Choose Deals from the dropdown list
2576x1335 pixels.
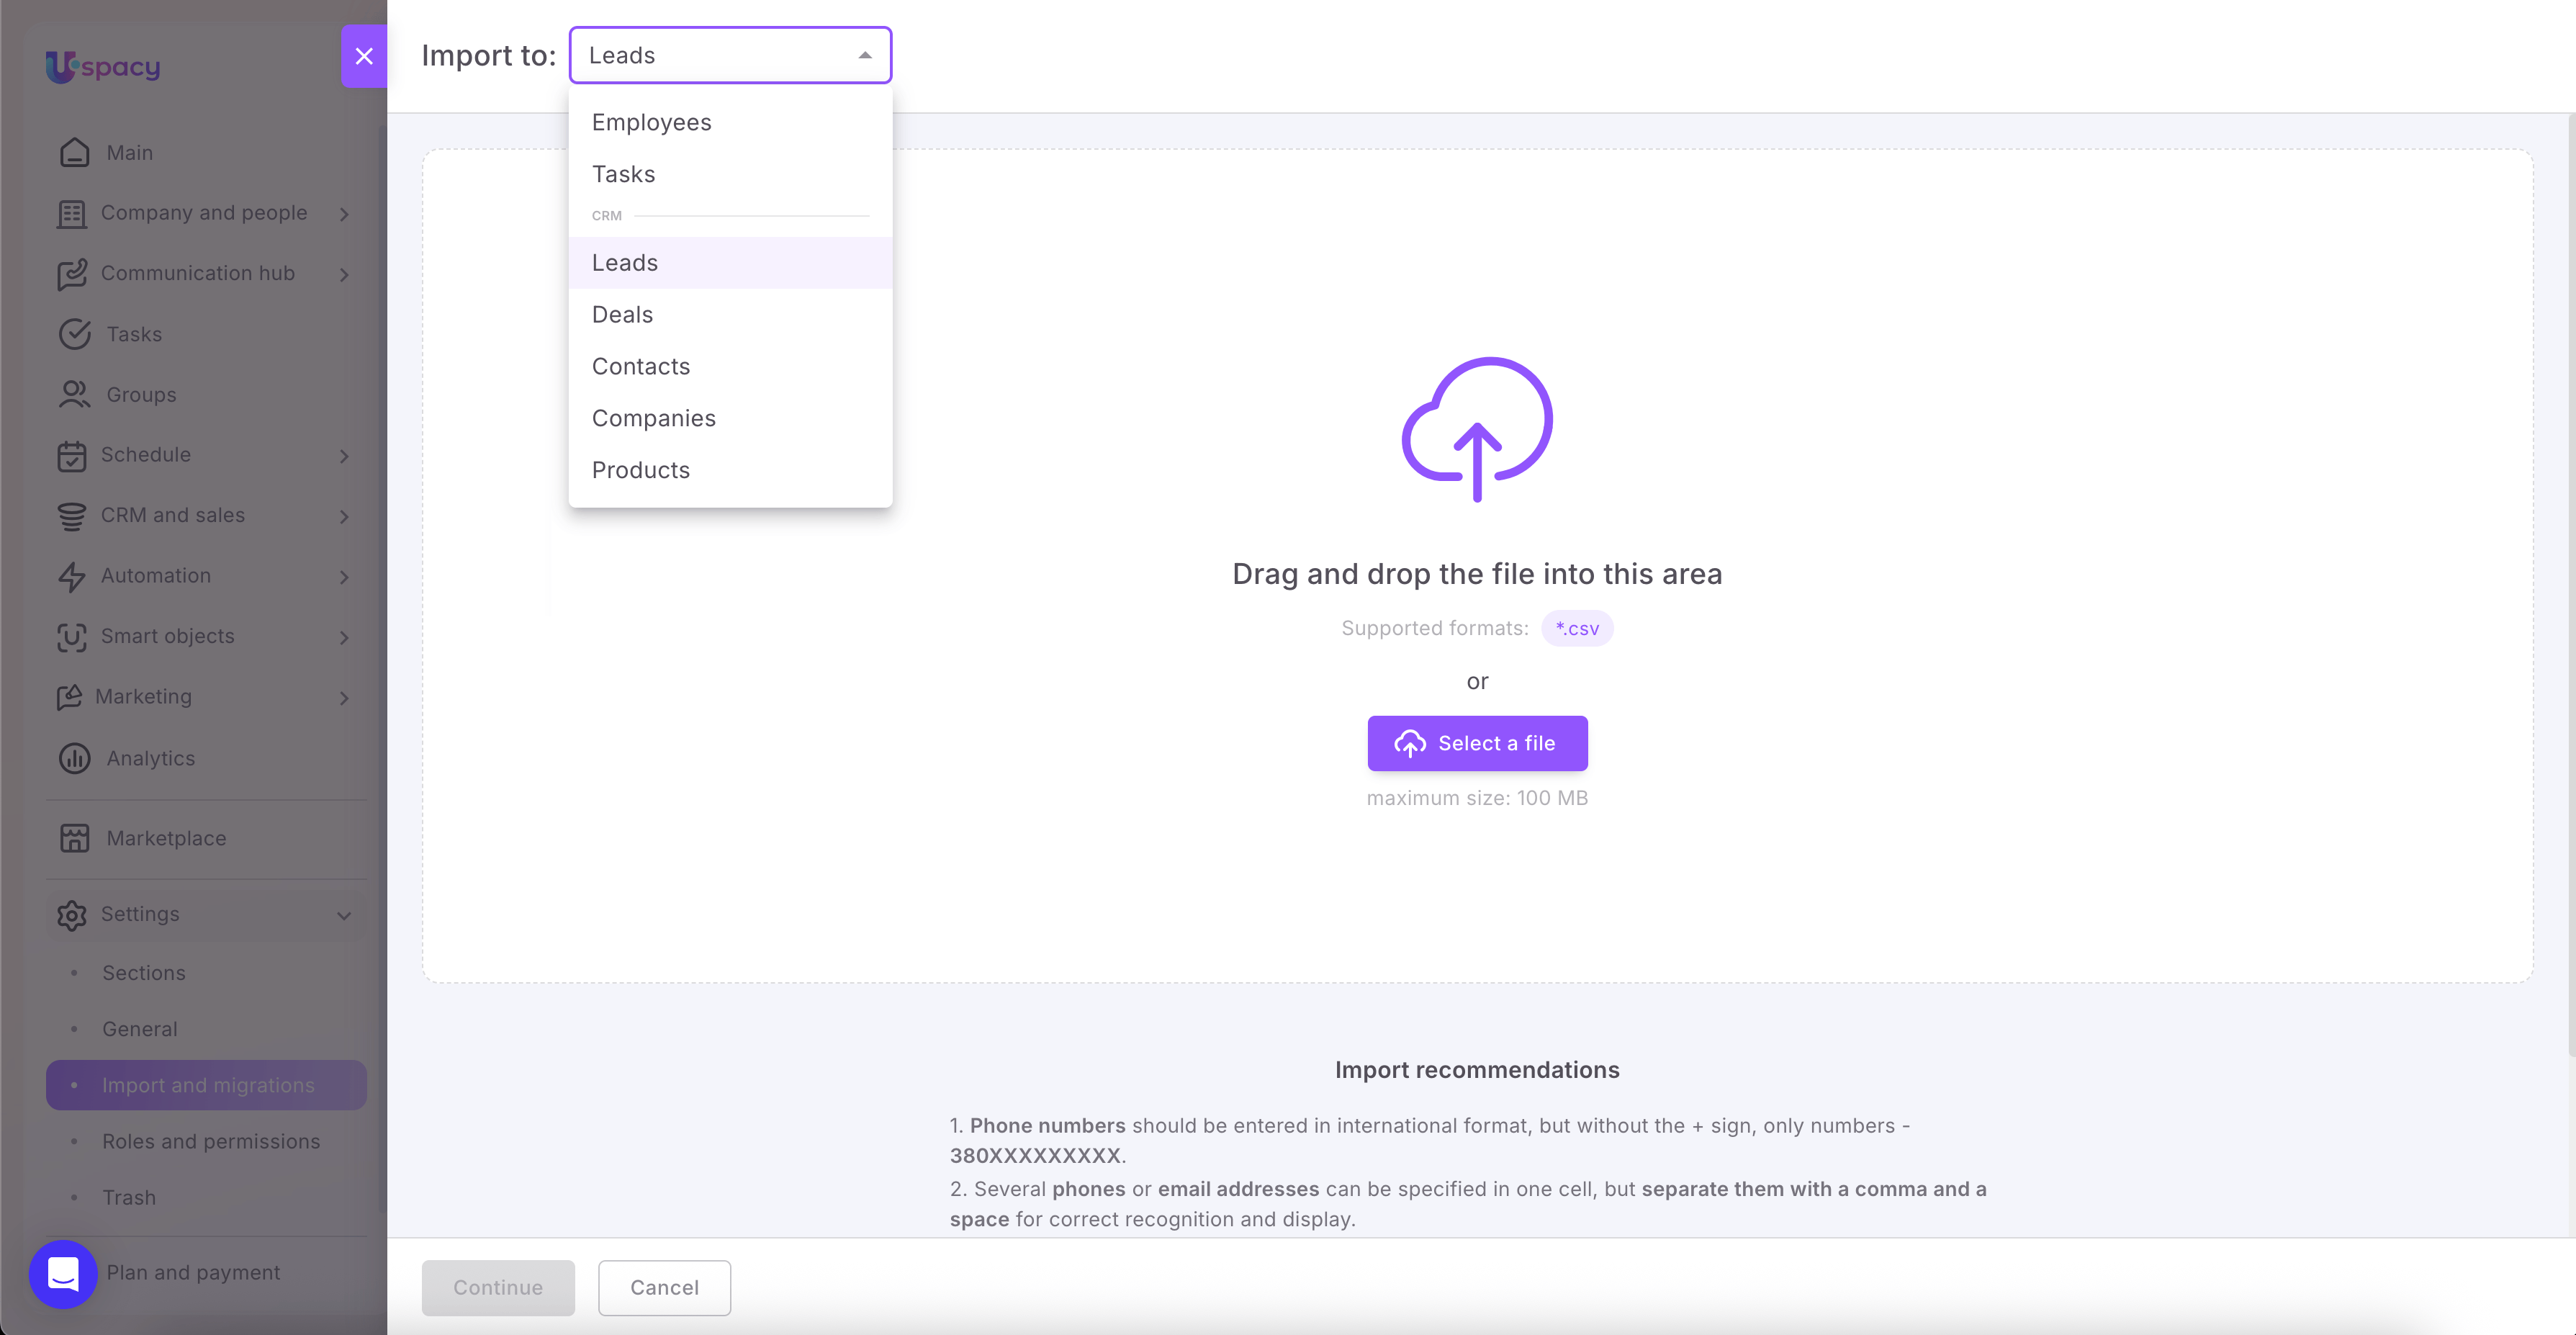tap(622, 315)
